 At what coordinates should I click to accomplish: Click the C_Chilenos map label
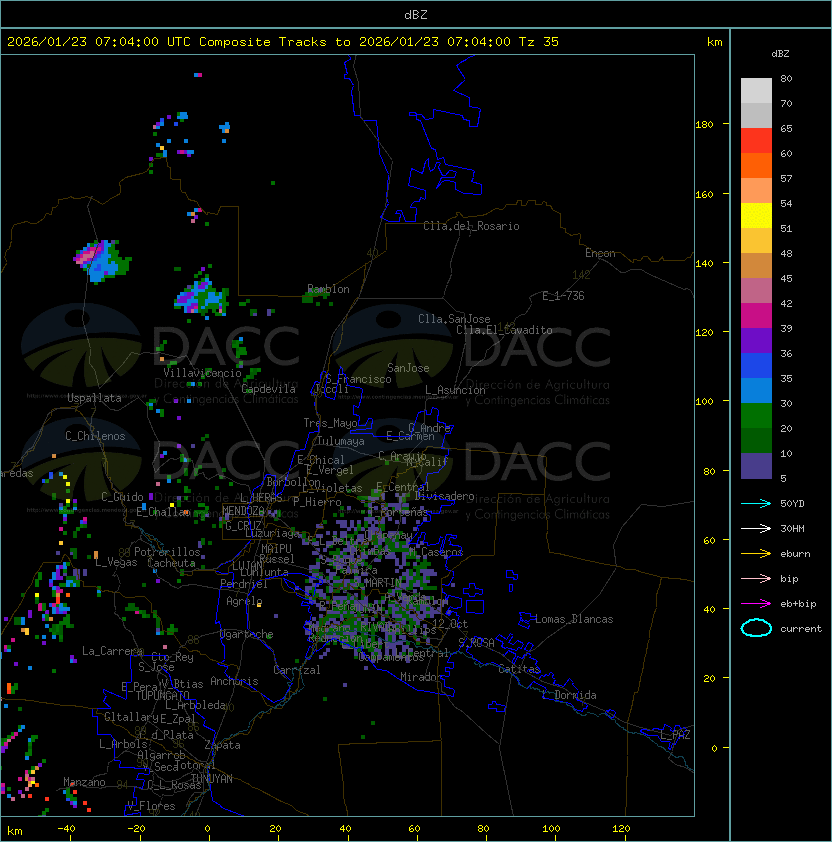[95, 436]
